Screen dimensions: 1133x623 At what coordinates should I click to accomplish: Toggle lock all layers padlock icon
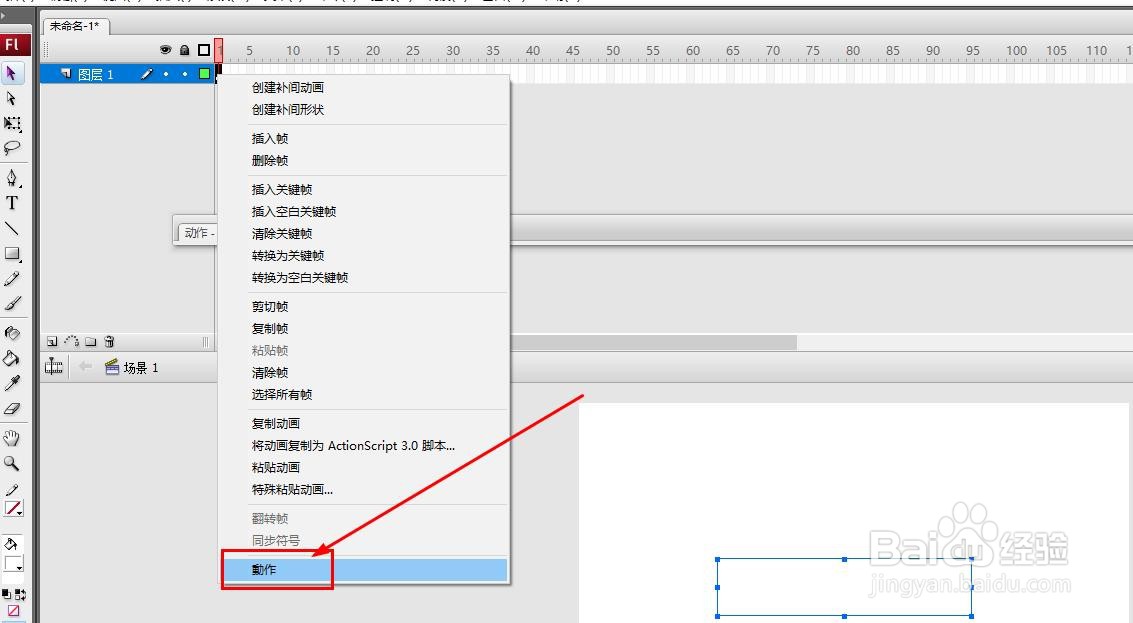[x=184, y=50]
